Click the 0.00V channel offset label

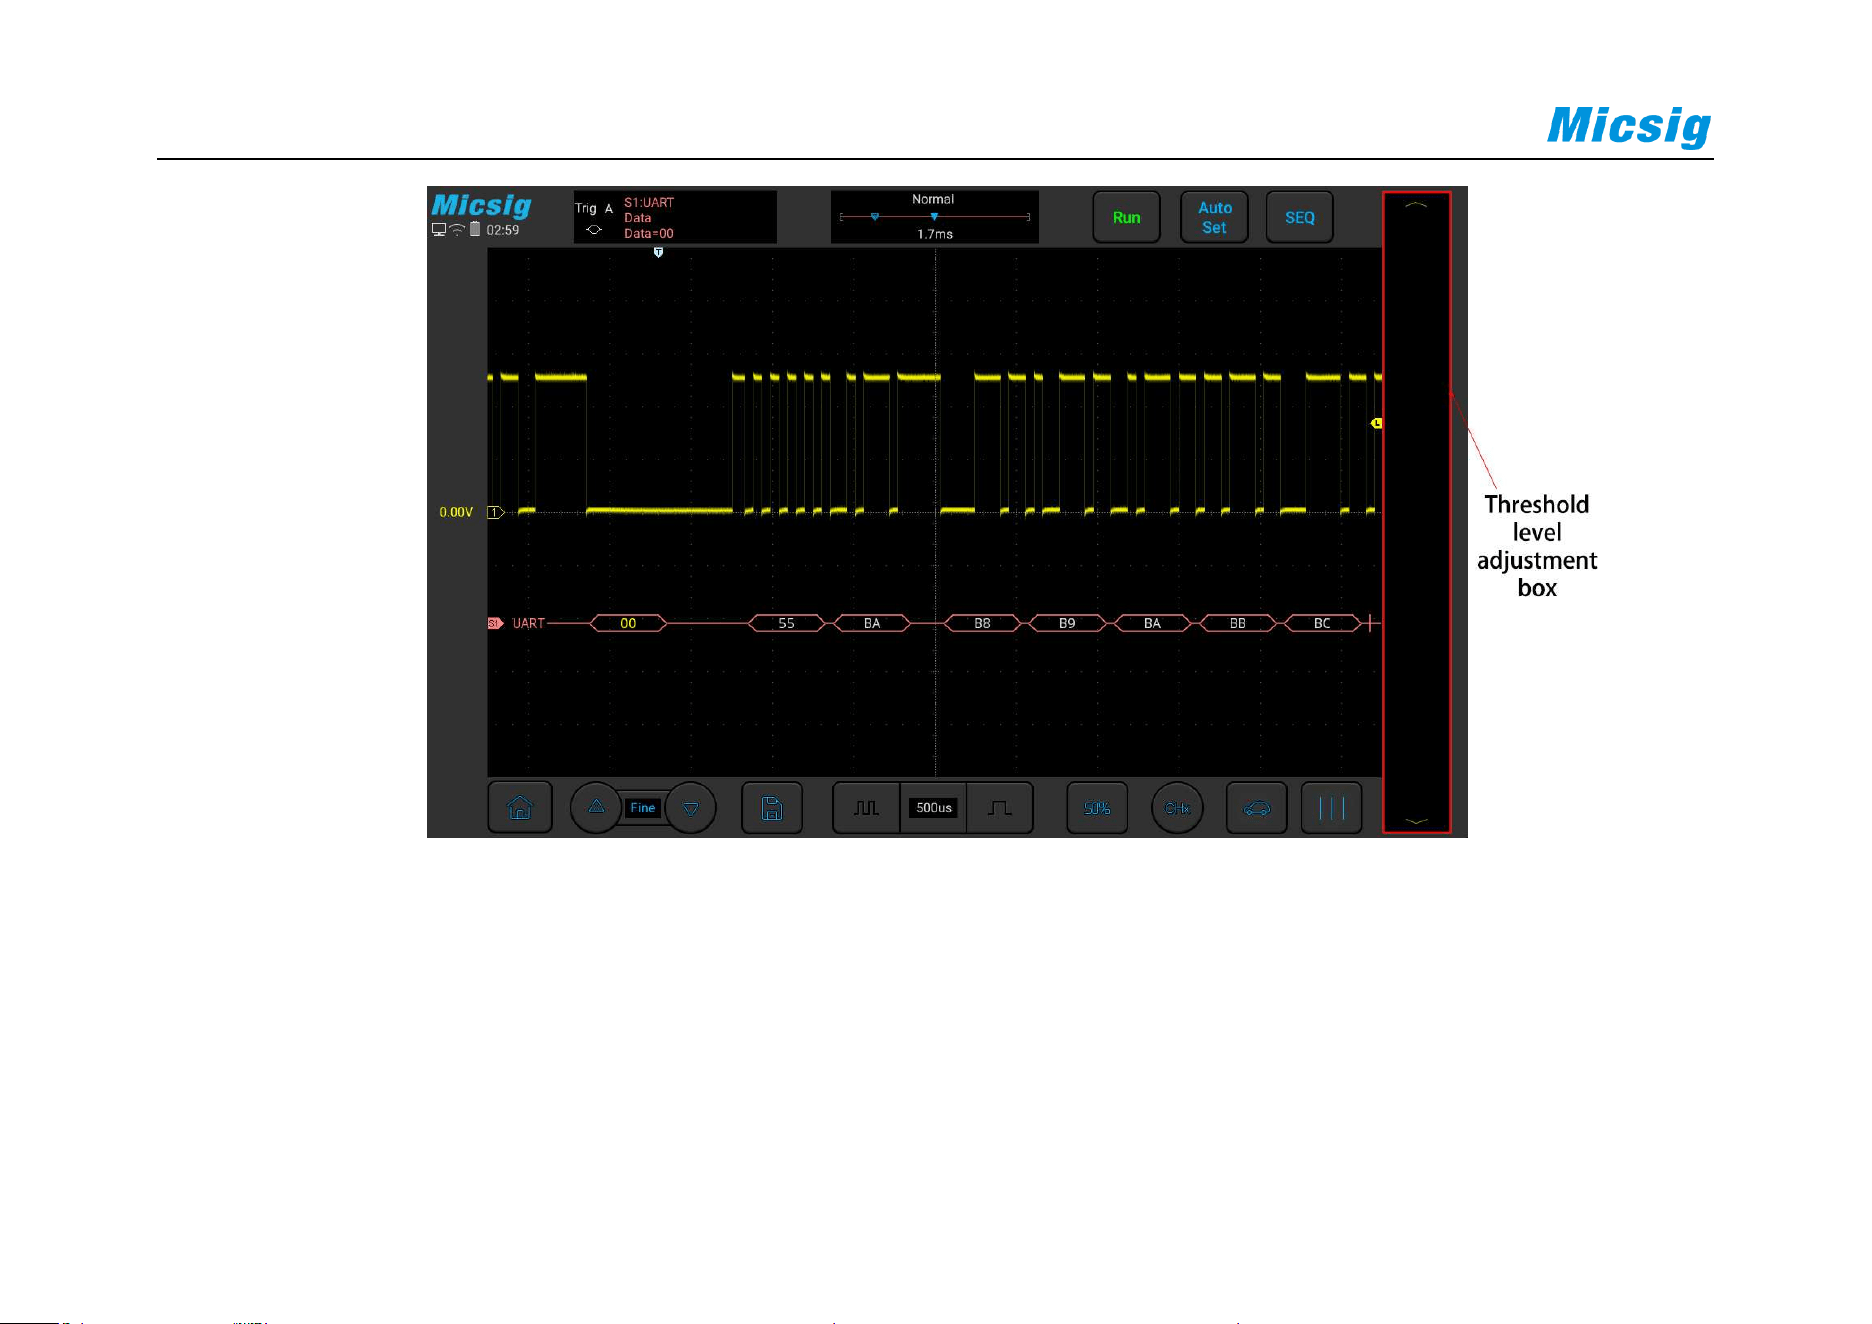click(x=456, y=512)
